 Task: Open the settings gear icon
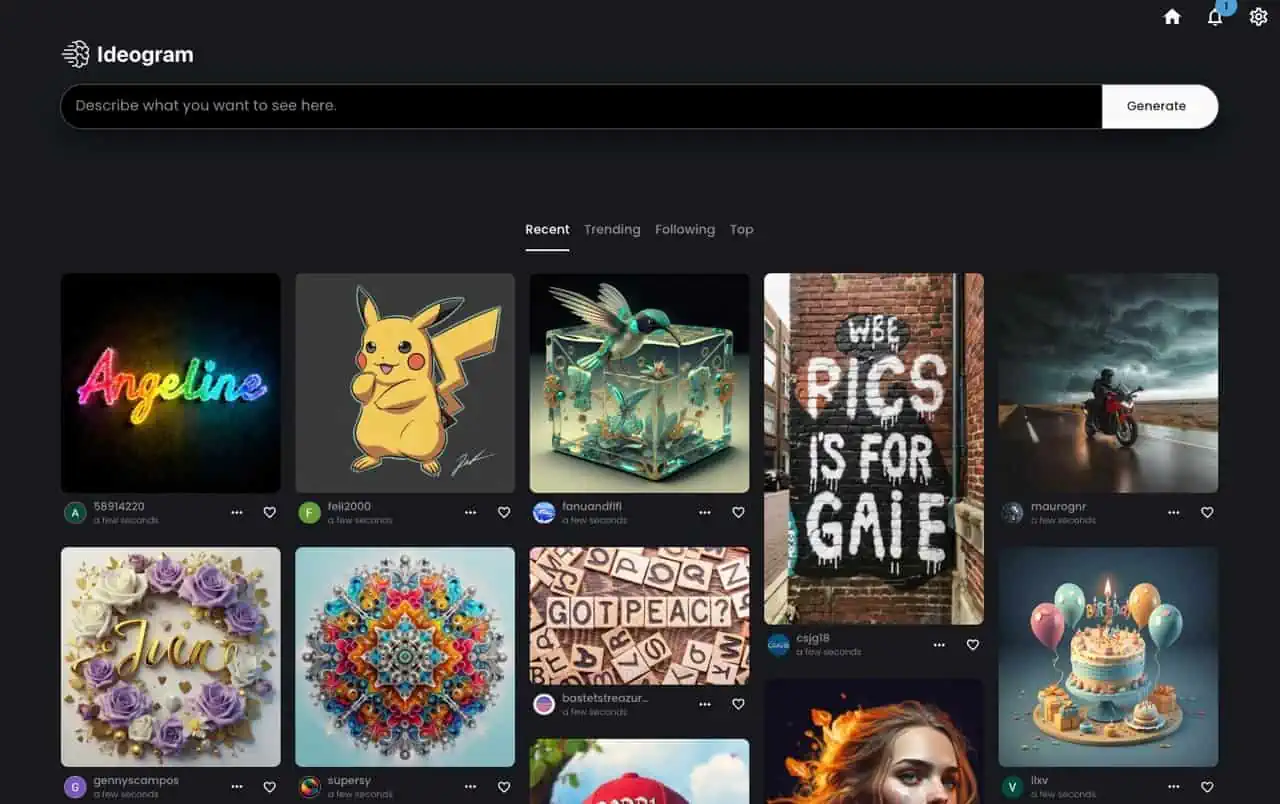[x=1258, y=17]
